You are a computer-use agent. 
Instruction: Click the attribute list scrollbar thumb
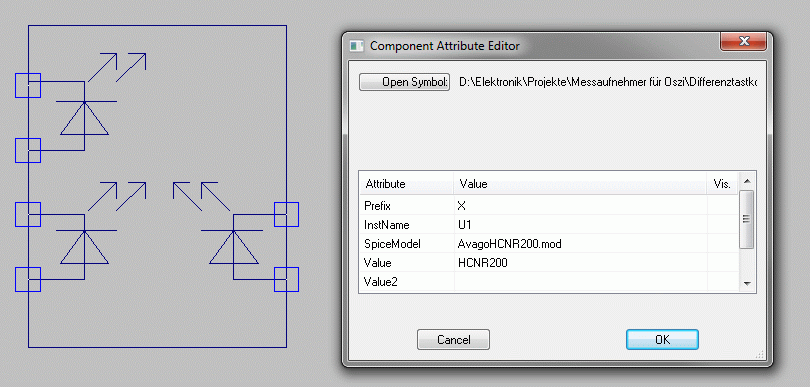point(746,219)
